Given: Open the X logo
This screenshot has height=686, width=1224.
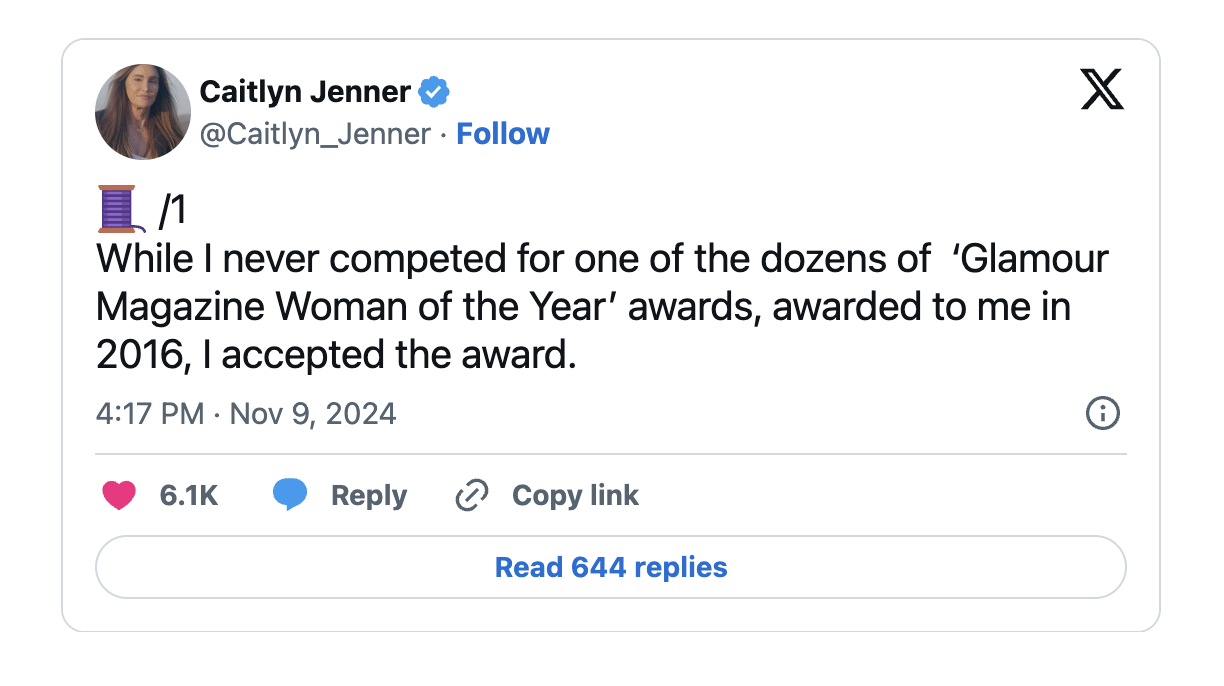Looking at the screenshot, I should (x=1102, y=91).
